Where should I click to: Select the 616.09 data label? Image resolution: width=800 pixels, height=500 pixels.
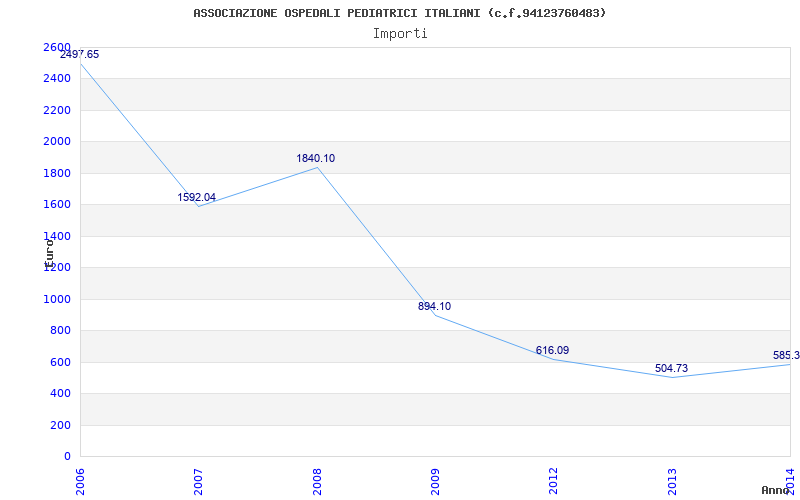(x=552, y=350)
